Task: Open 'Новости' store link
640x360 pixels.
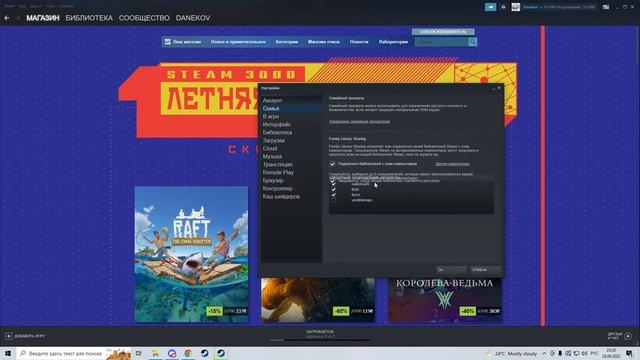Action: (359, 42)
